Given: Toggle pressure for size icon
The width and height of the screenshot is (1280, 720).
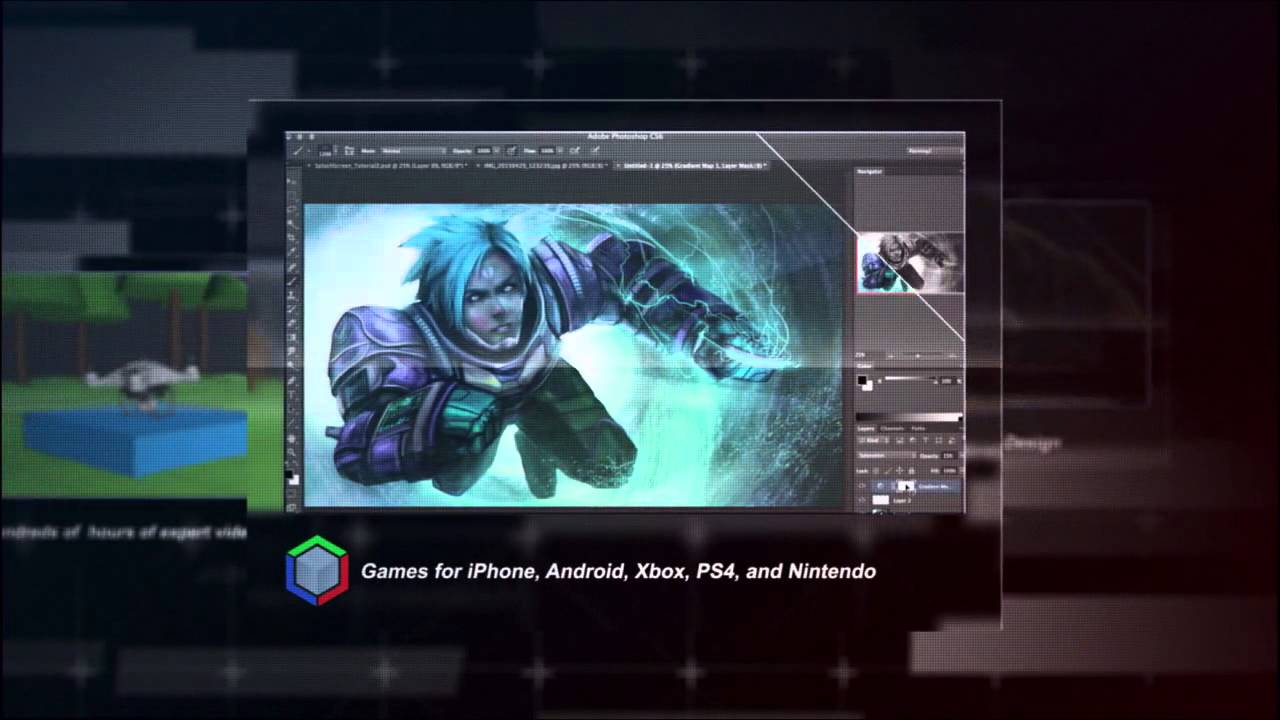Looking at the screenshot, I should (596, 150).
